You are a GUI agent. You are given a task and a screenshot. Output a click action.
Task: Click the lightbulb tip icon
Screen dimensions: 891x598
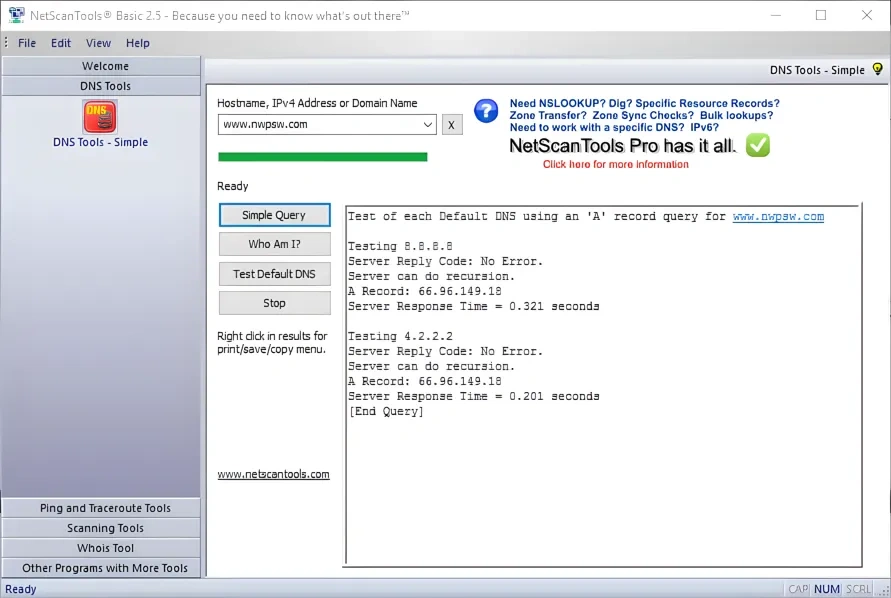(877, 69)
